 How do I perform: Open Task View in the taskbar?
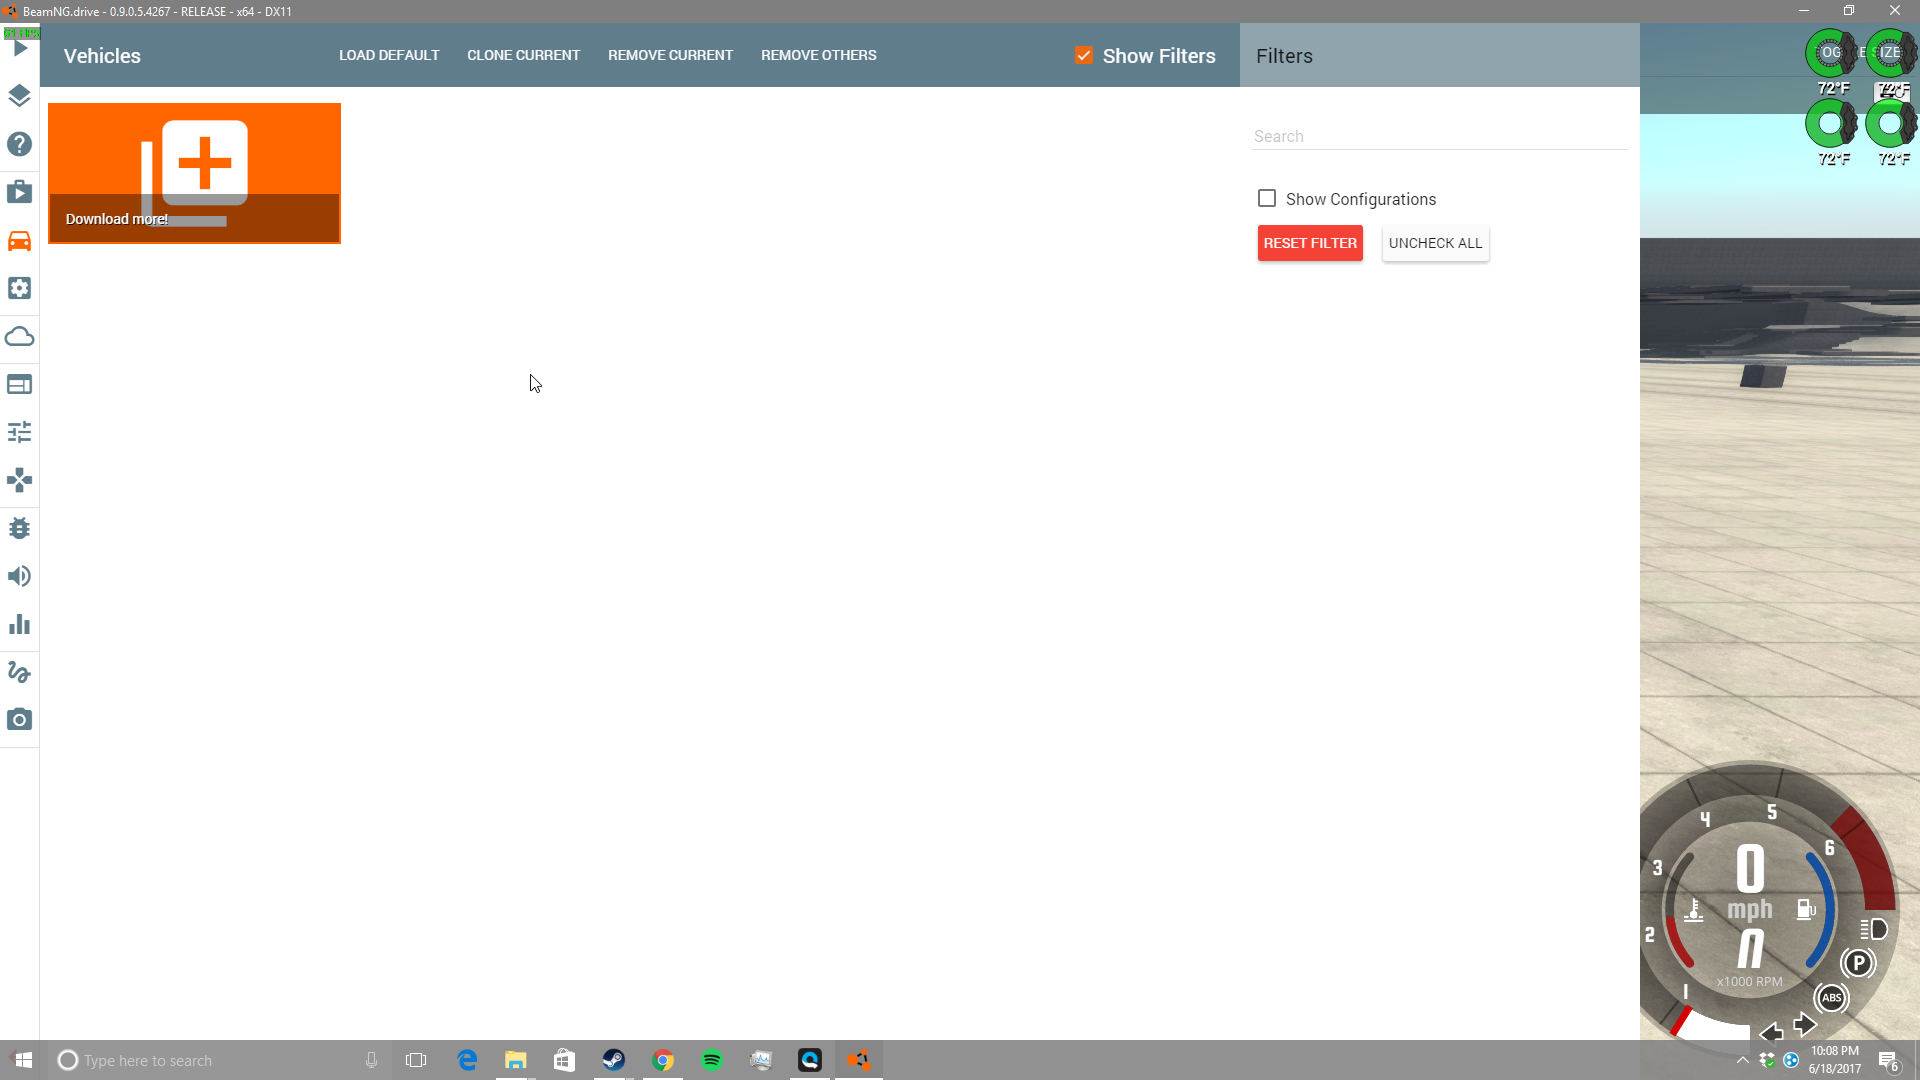416,1060
